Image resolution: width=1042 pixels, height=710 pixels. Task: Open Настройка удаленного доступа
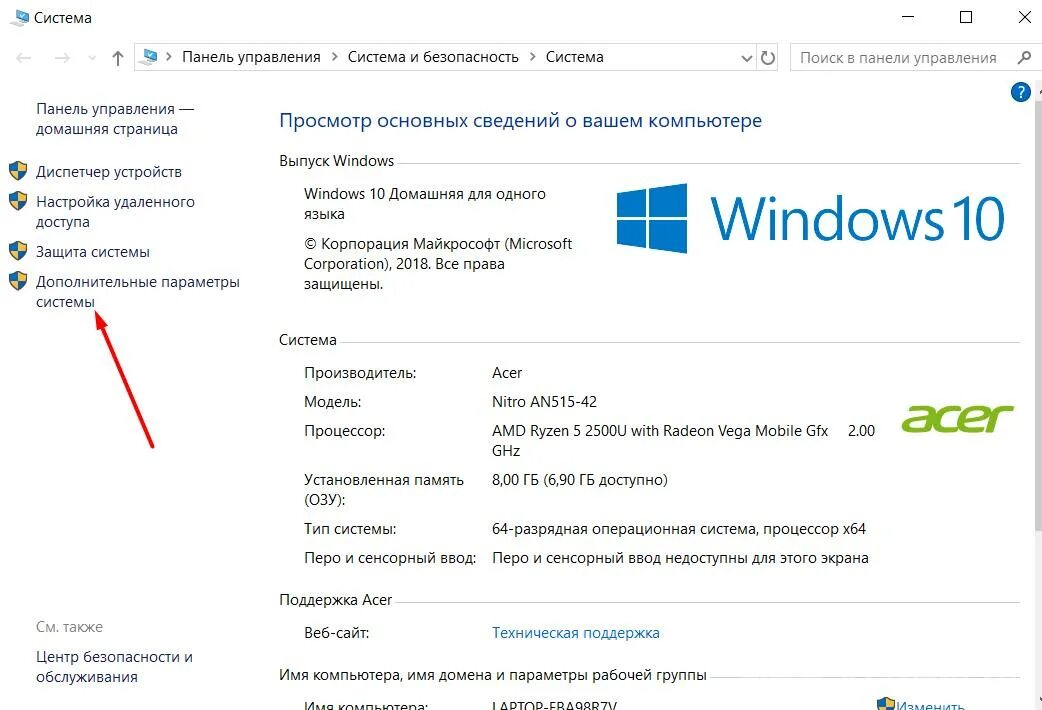pyautogui.click(x=115, y=211)
